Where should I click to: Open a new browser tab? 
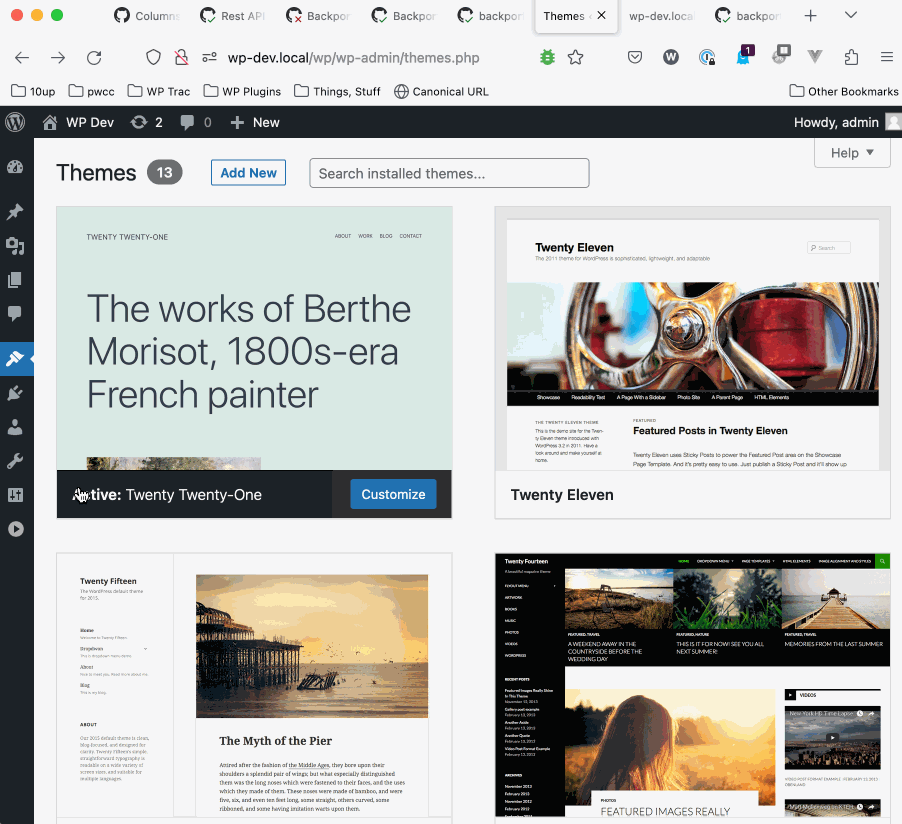pos(811,16)
